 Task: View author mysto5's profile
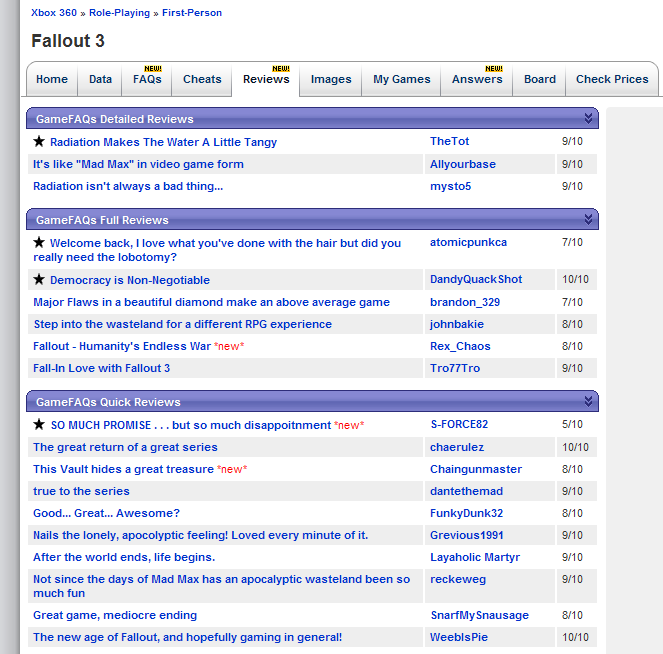(450, 186)
